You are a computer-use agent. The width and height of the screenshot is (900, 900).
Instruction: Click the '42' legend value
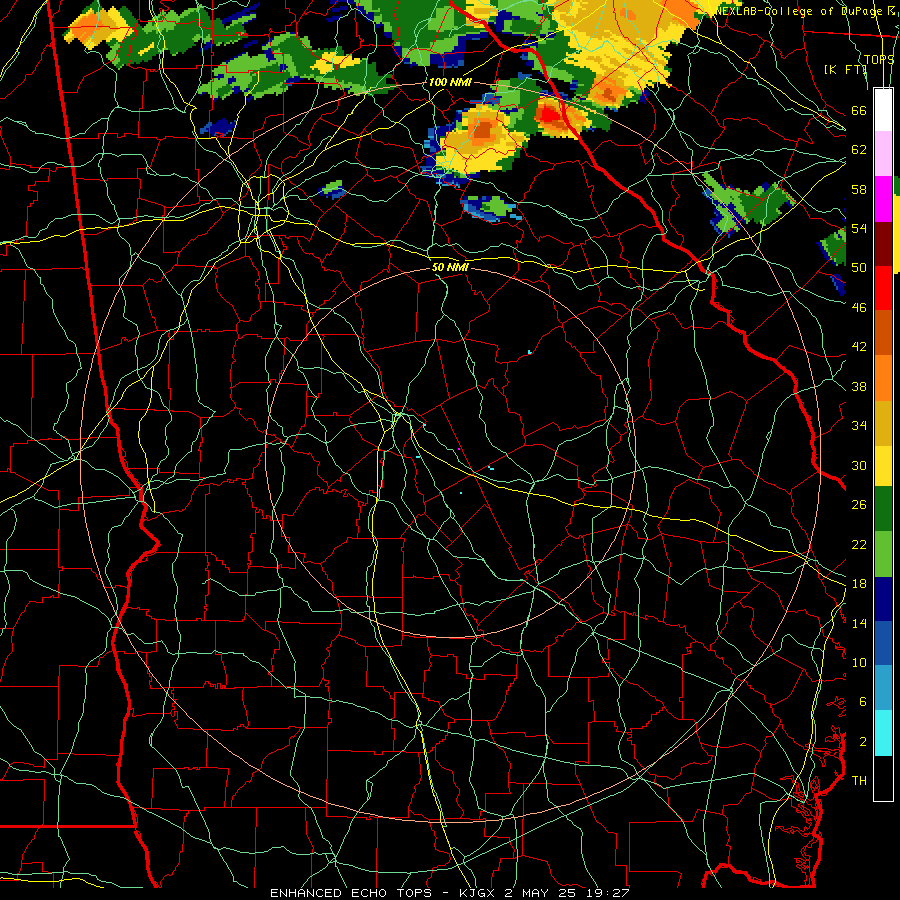click(x=859, y=347)
